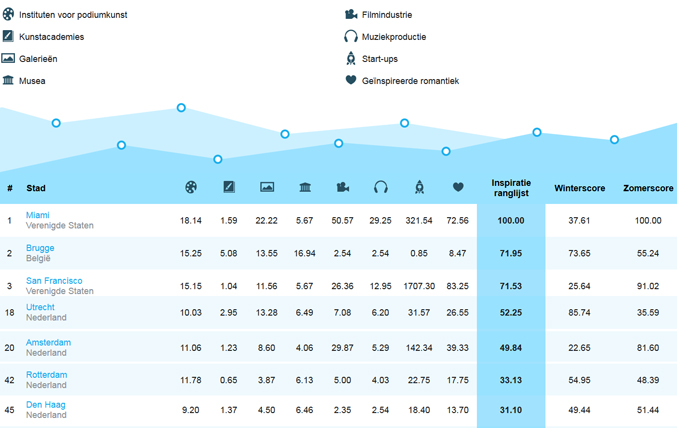The height and width of the screenshot is (428, 677).
Task: Click the performing arts icon in table header
Action: point(191,187)
